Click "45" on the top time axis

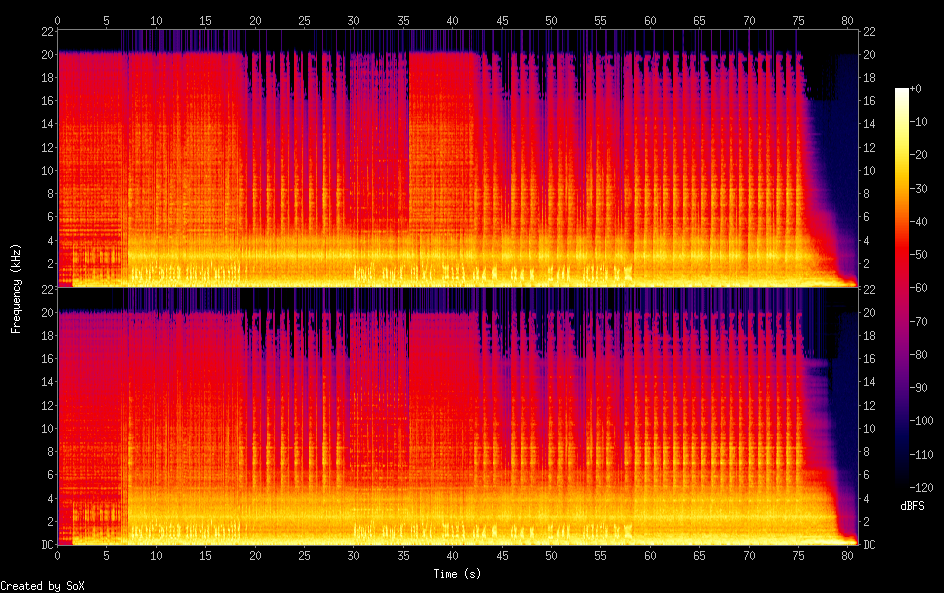pos(502,20)
